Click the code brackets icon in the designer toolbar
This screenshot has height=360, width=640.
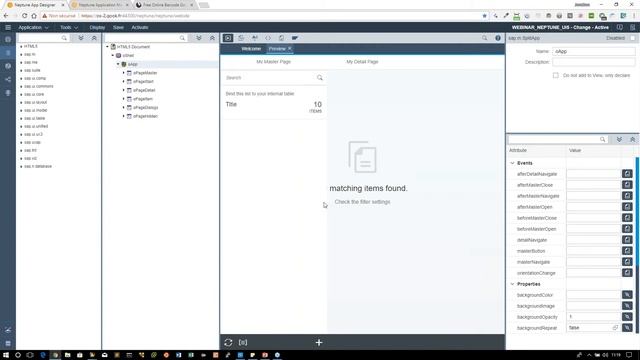(268, 38)
